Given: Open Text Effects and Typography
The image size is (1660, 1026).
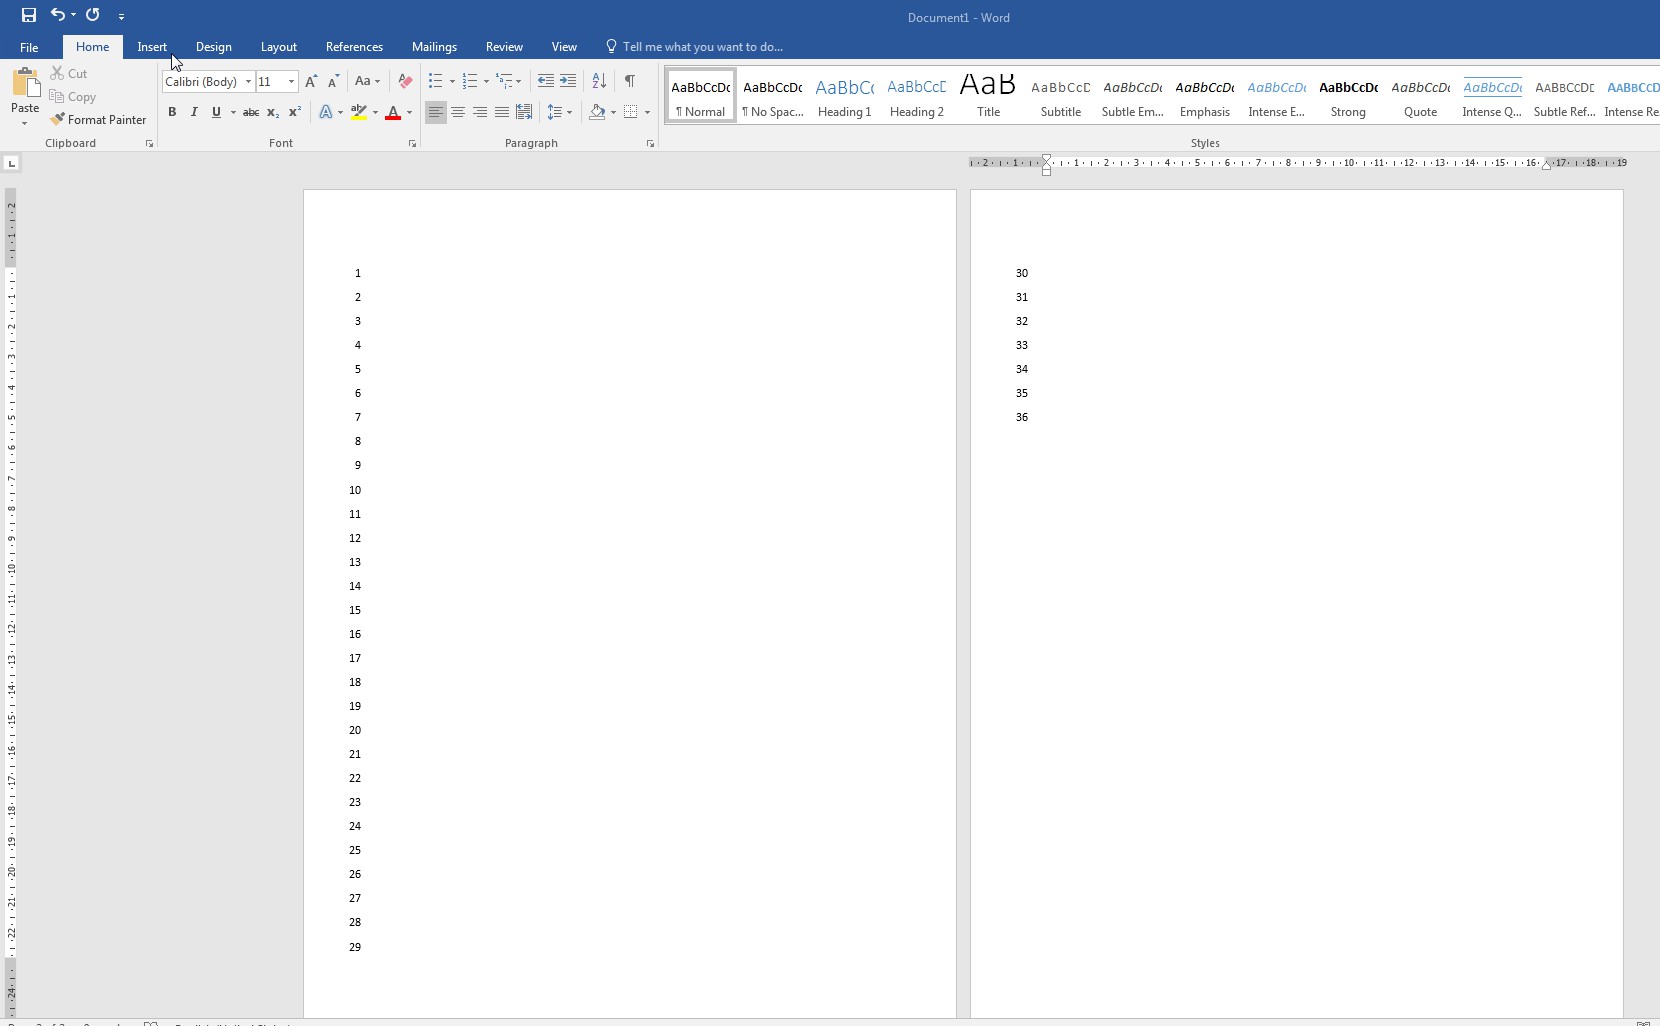Looking at the screenshot, I should 326,112.
